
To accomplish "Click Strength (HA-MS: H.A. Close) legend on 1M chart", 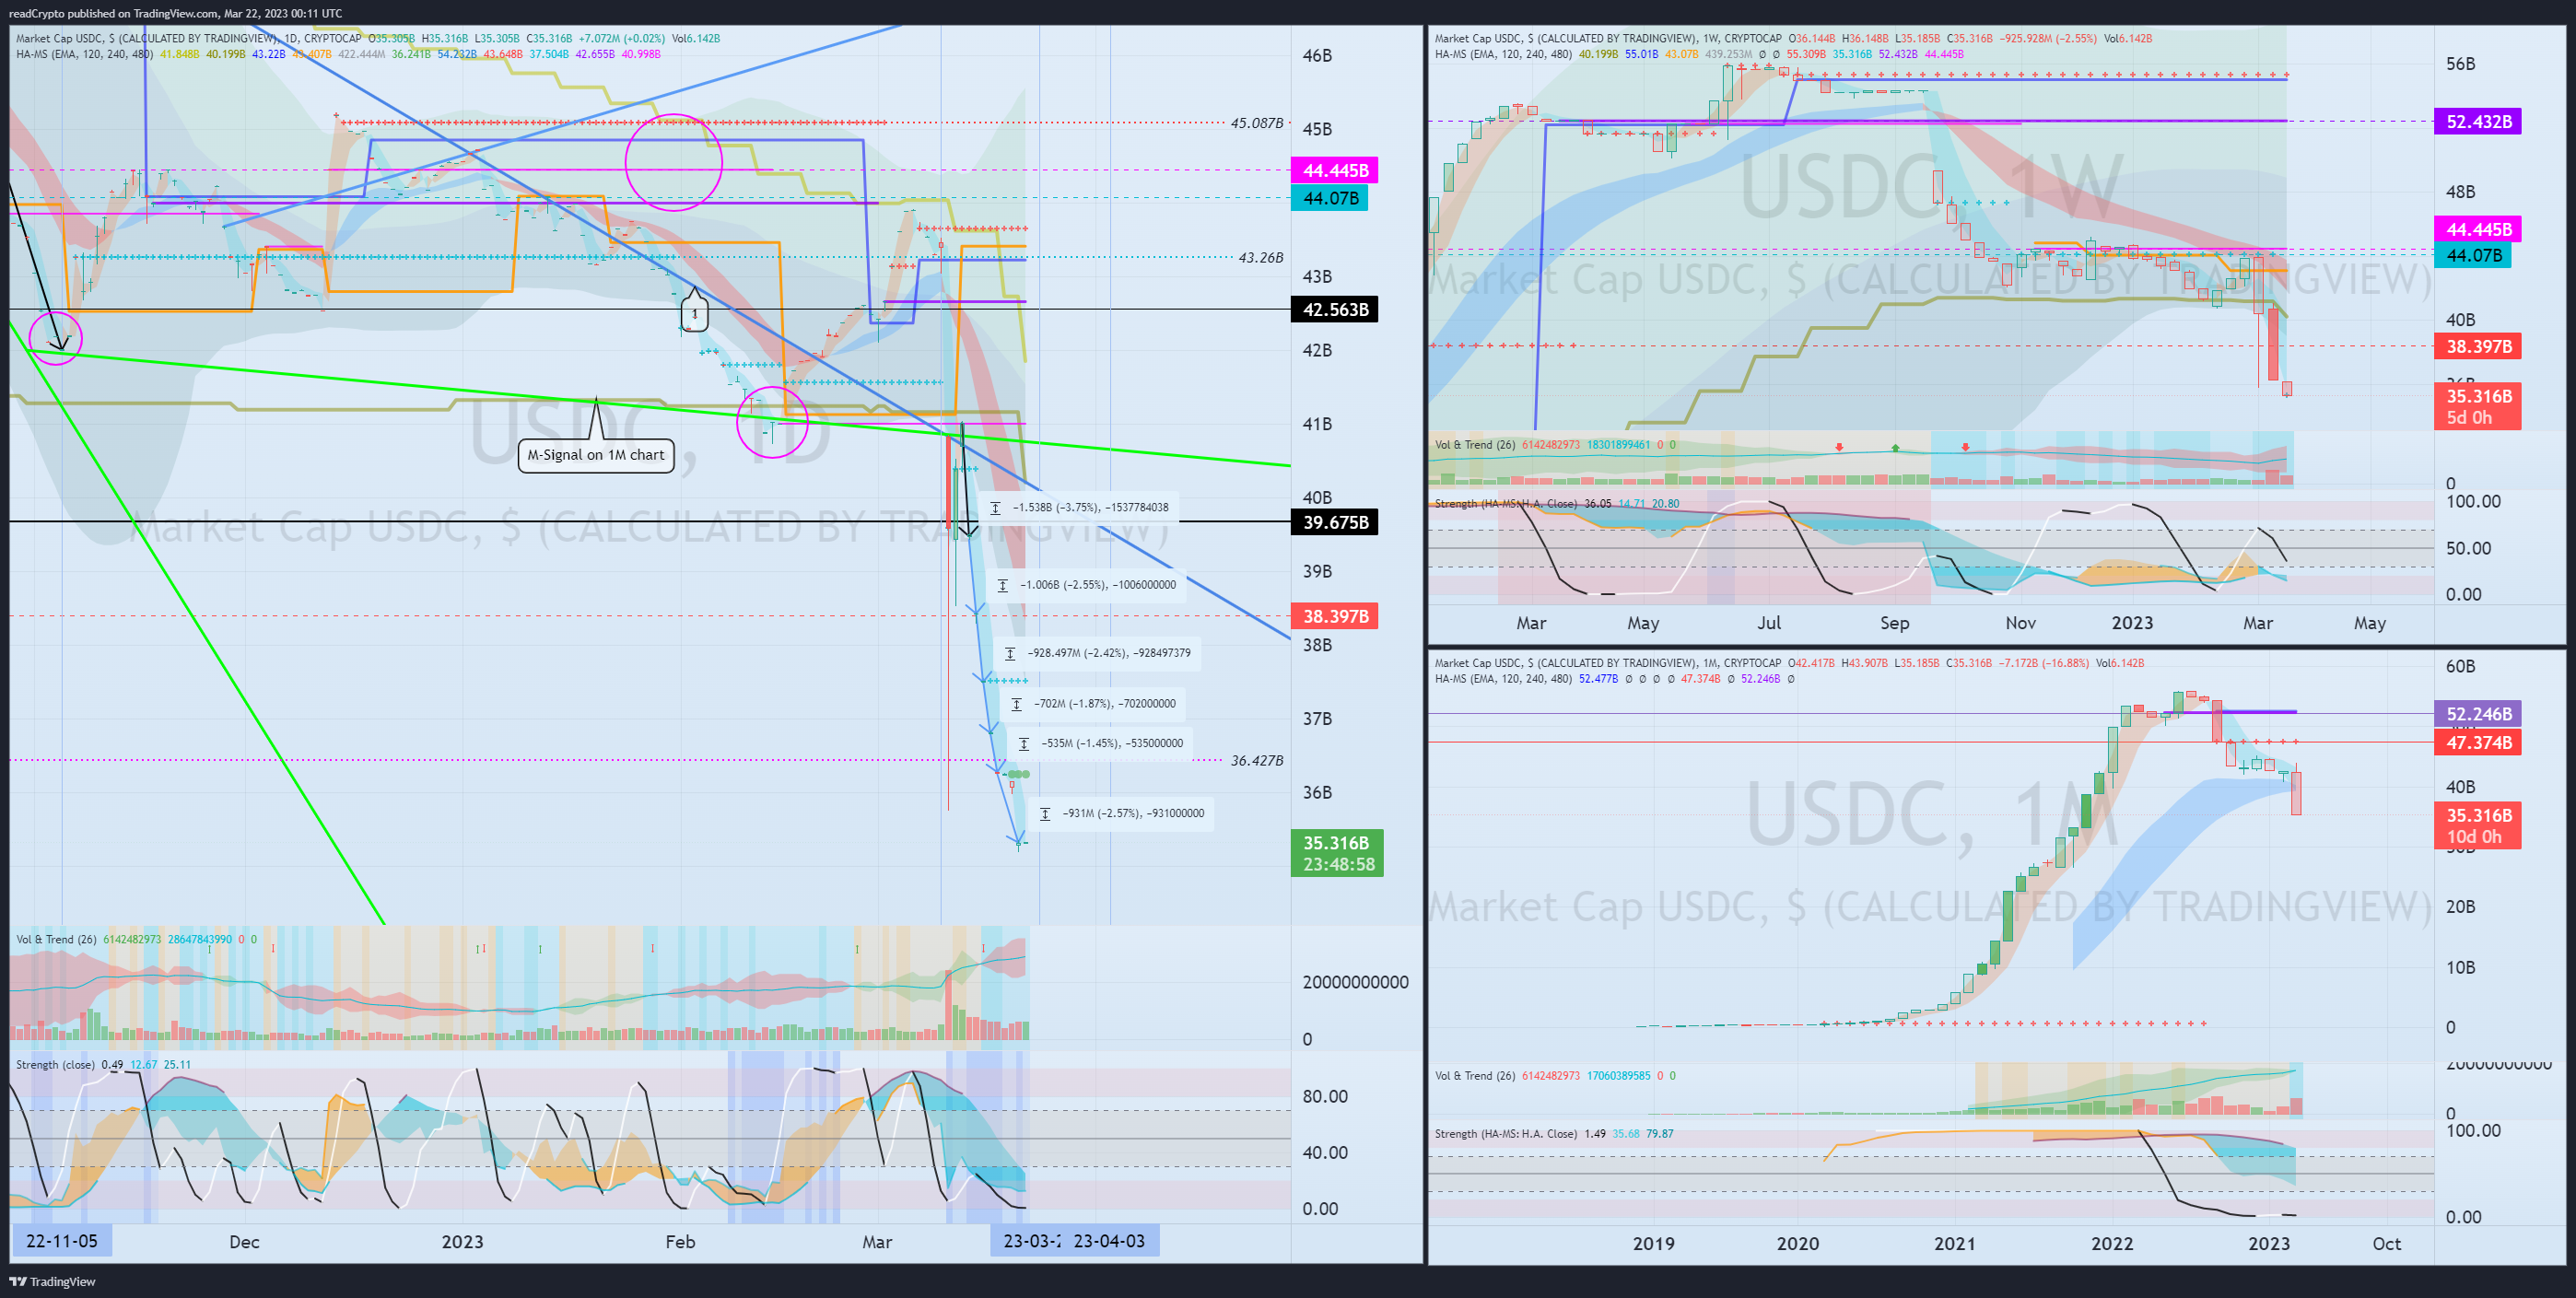I will (1505, 1134).
